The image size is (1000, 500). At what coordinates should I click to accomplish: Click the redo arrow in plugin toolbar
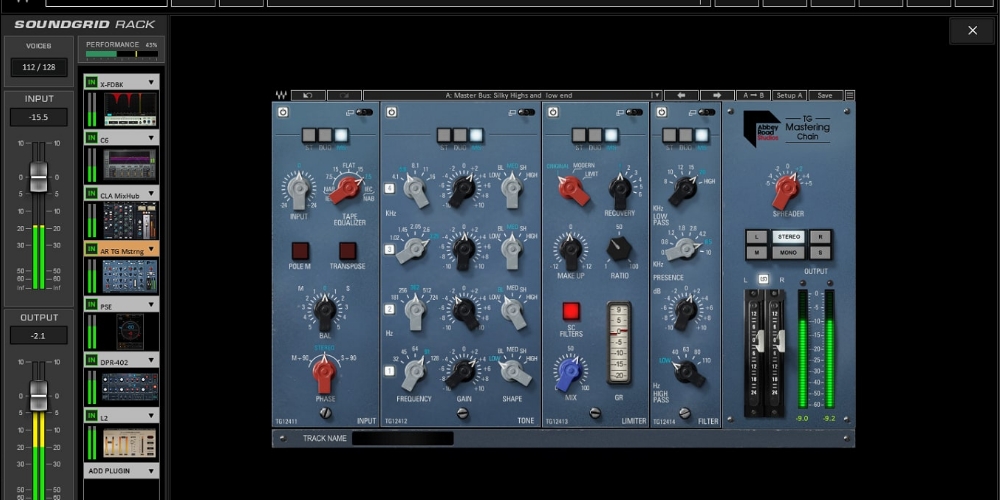(344, 96)
